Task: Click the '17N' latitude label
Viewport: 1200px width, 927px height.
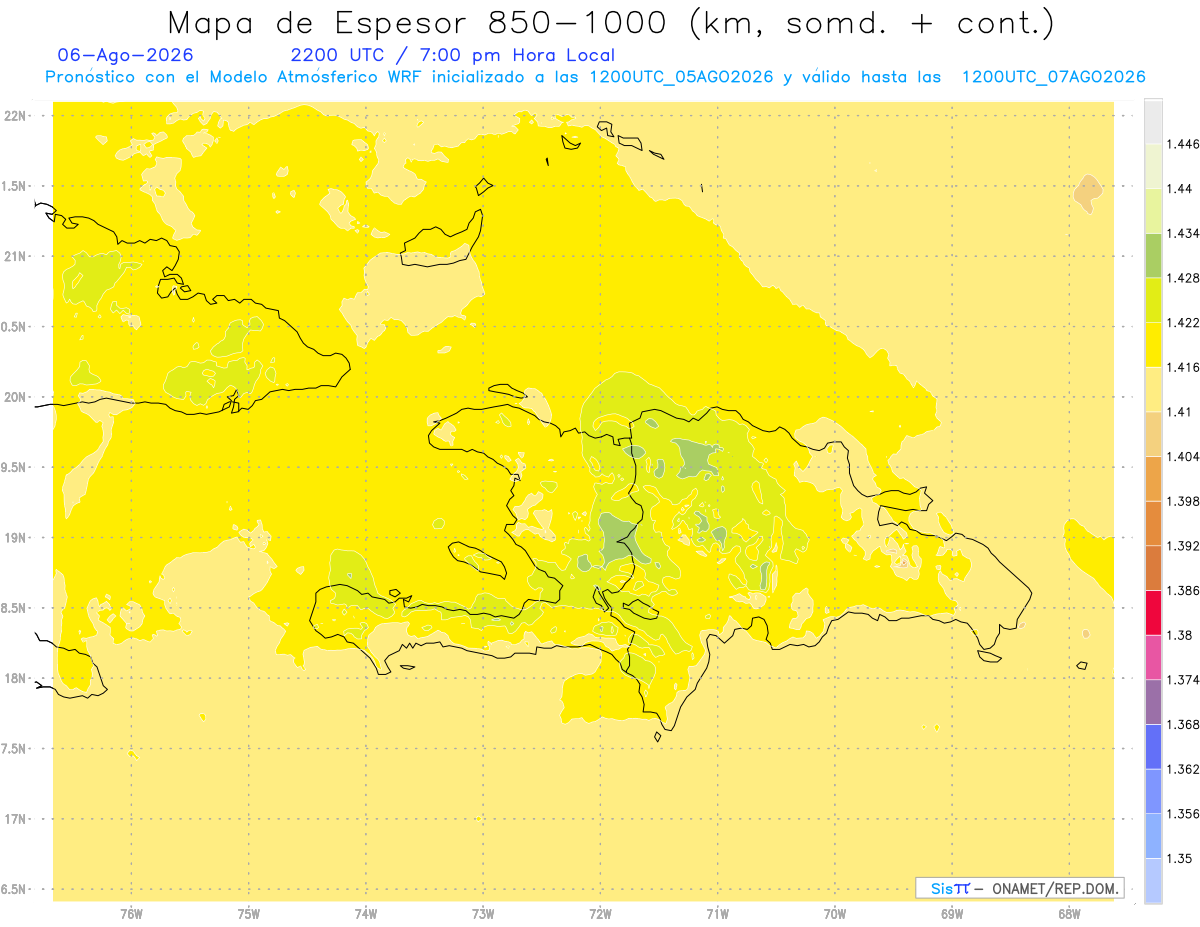Action: (x=14, y=819)
